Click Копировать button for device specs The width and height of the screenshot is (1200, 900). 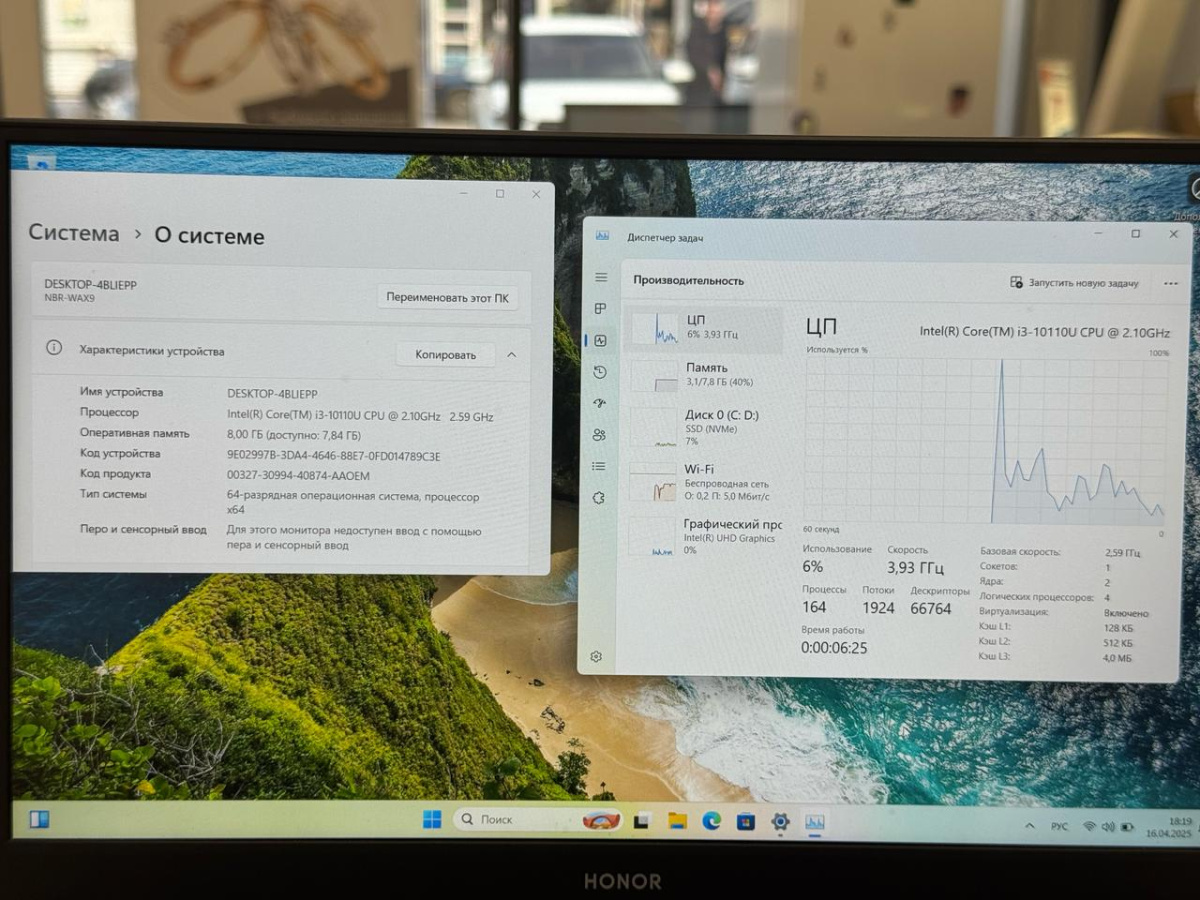(x=445, y=354)
